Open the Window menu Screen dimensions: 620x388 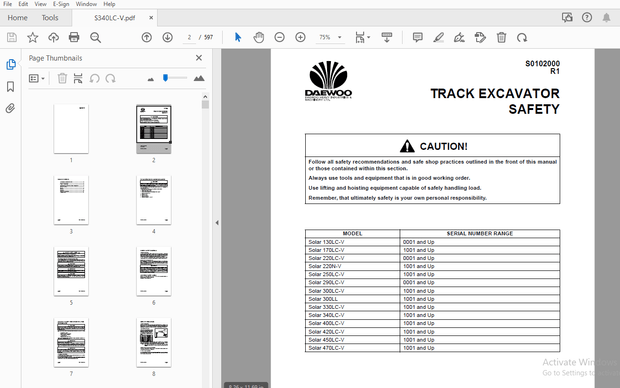click(x=86, y=4)
